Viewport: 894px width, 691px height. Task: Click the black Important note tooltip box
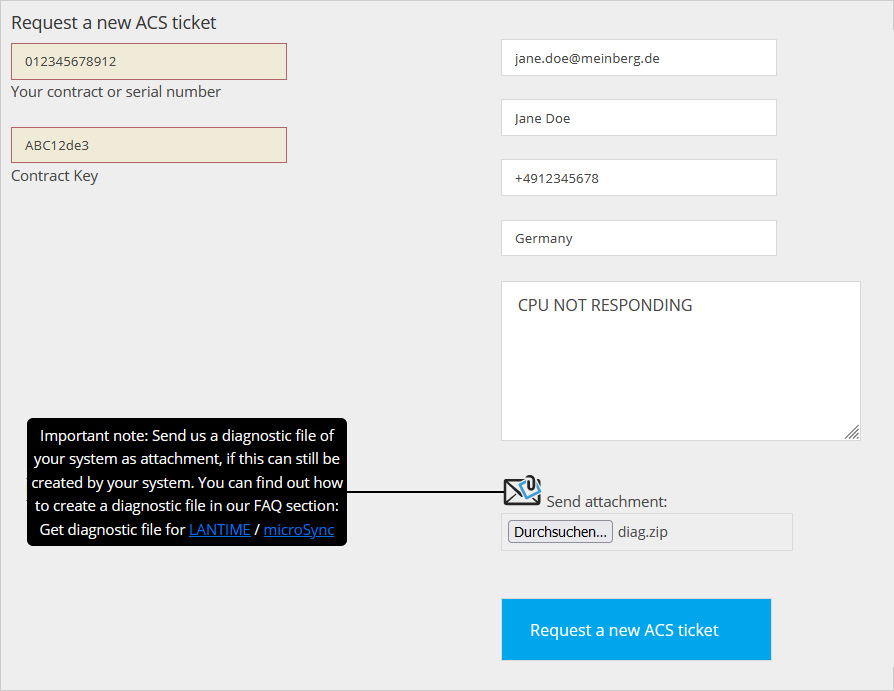[x=187, y=460]
